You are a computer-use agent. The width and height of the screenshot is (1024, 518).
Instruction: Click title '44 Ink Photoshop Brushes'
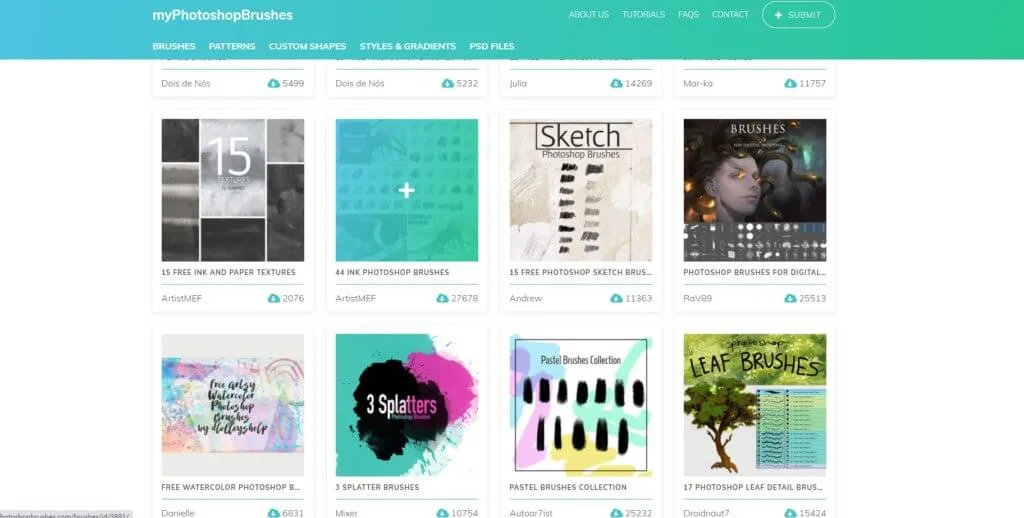[x=392, y=272]
